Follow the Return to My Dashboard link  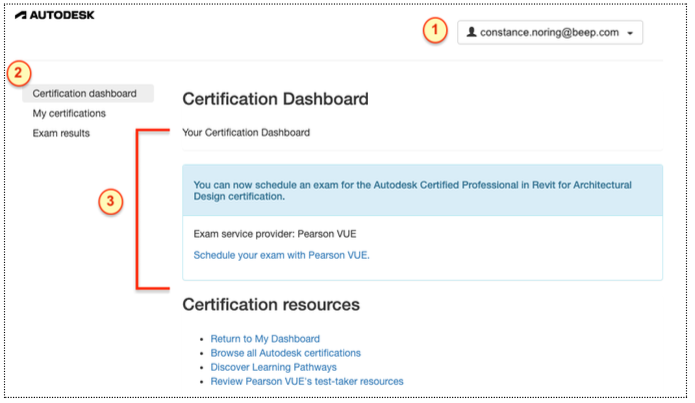(265, 339)
